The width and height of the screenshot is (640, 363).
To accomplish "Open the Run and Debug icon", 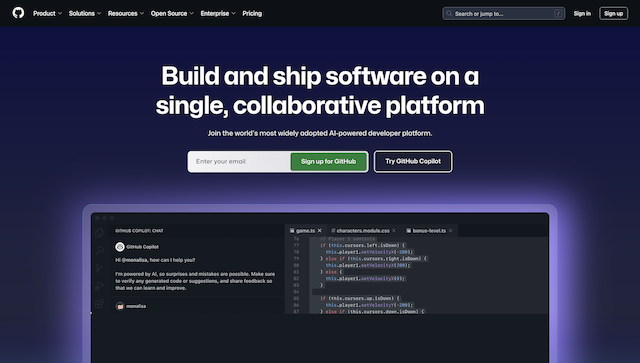I will pyautogui.click(x=99, y=286).
